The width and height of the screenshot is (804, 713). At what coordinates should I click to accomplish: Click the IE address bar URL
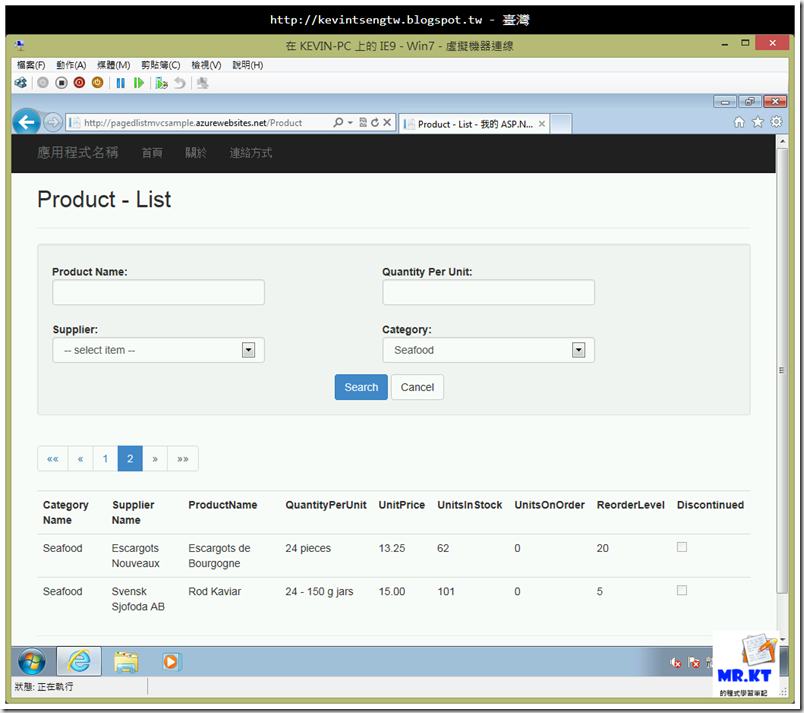[x=193, y=123]
